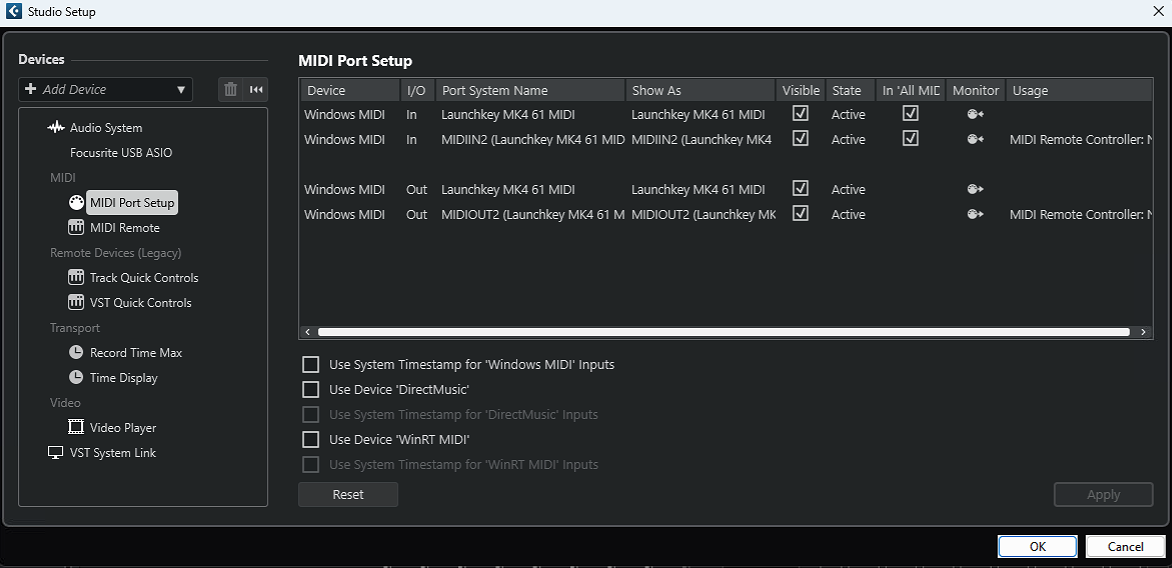Image resolution: width=1172 pixels, height=568 pixels.
Task: Click the Visible column header
Action: click(x=801, y=90)
